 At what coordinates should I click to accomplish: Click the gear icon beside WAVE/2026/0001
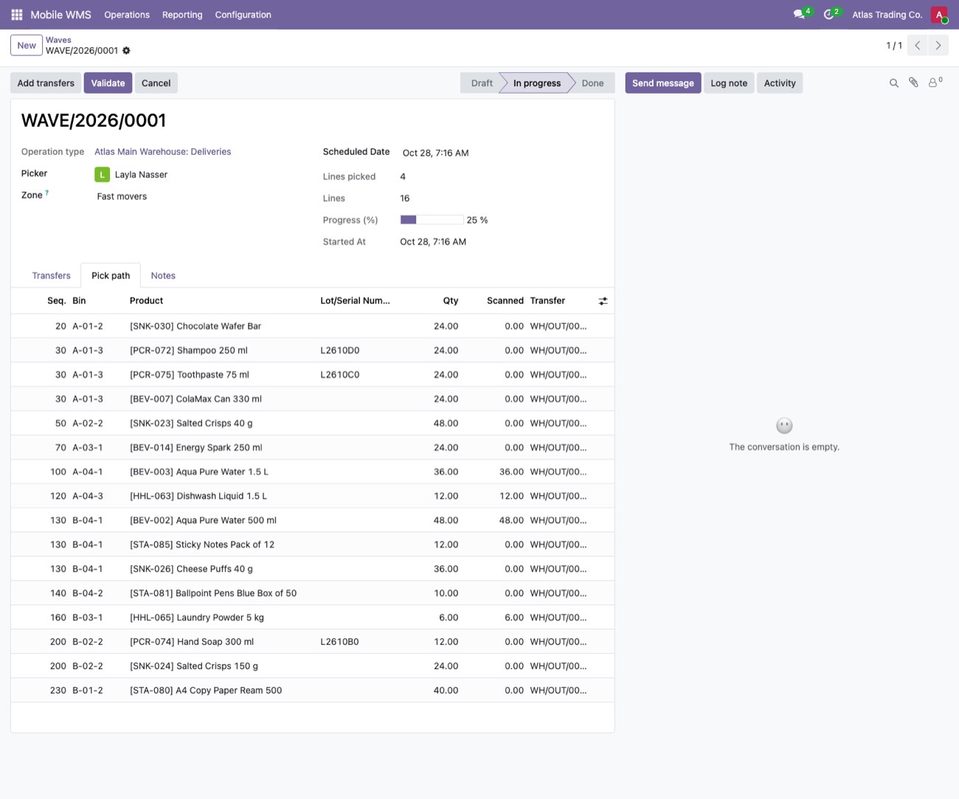click(126, 51)
